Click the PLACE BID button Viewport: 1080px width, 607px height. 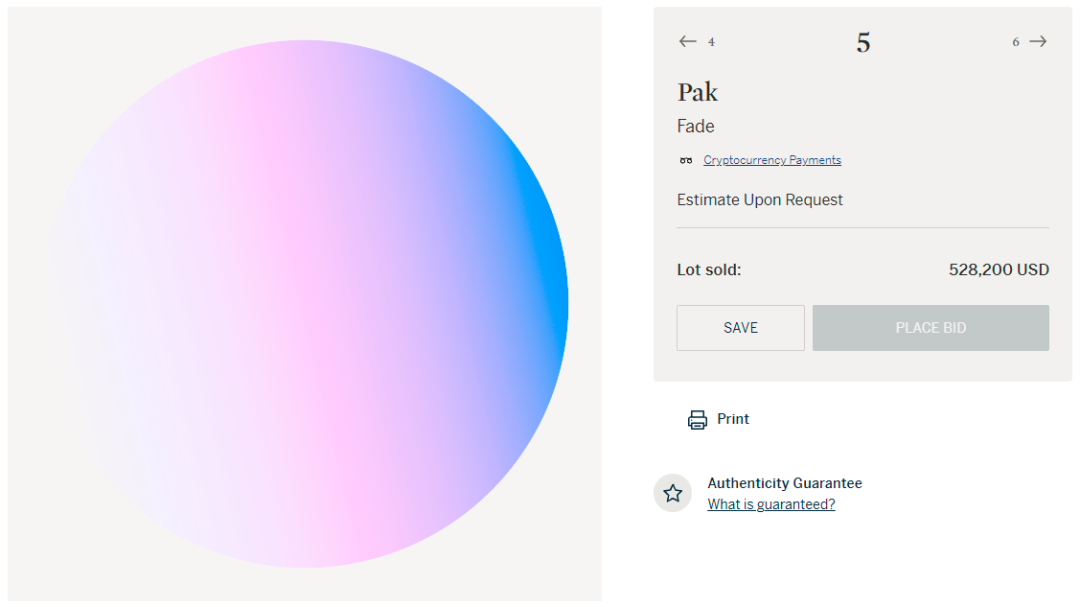(x=930, y=328)
